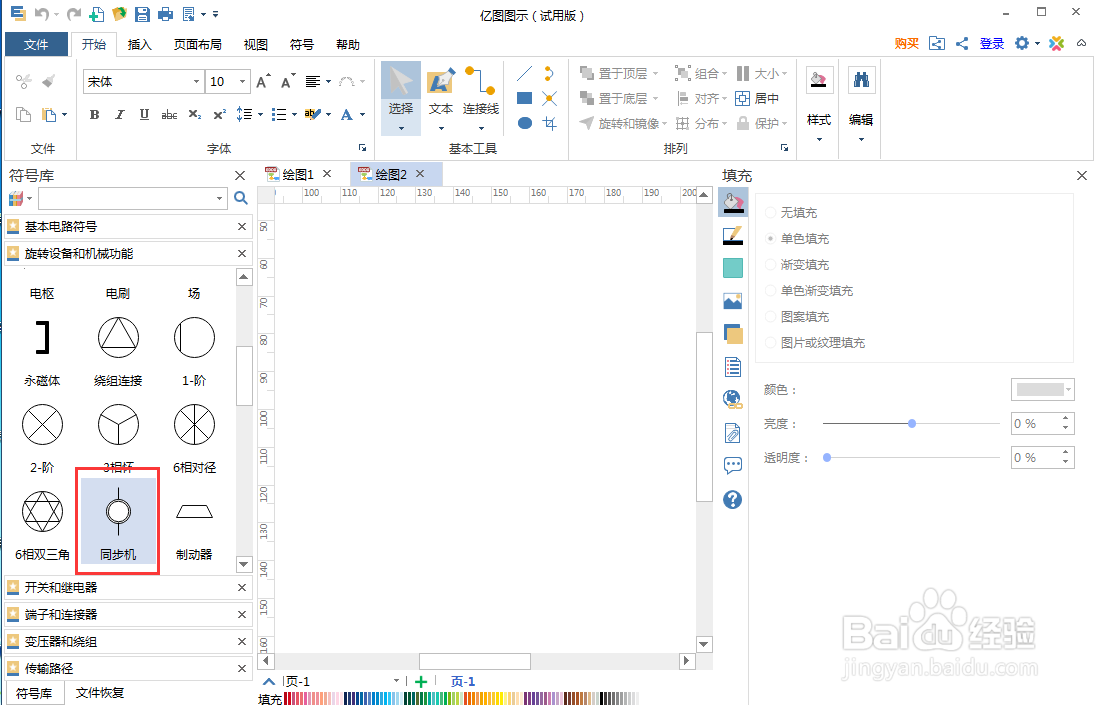Pick the rectangle shape tool
This screenshot has width=1097, height=705.
tap(525, 98)
